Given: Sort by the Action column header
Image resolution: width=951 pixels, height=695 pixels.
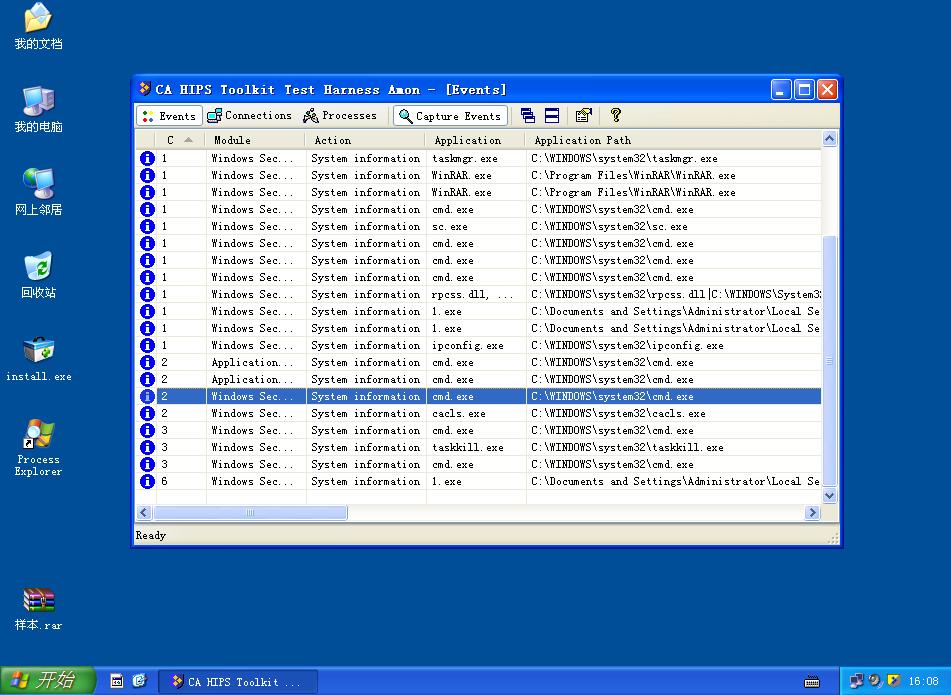Looking at the screenshot, I should tap(366, 140).
